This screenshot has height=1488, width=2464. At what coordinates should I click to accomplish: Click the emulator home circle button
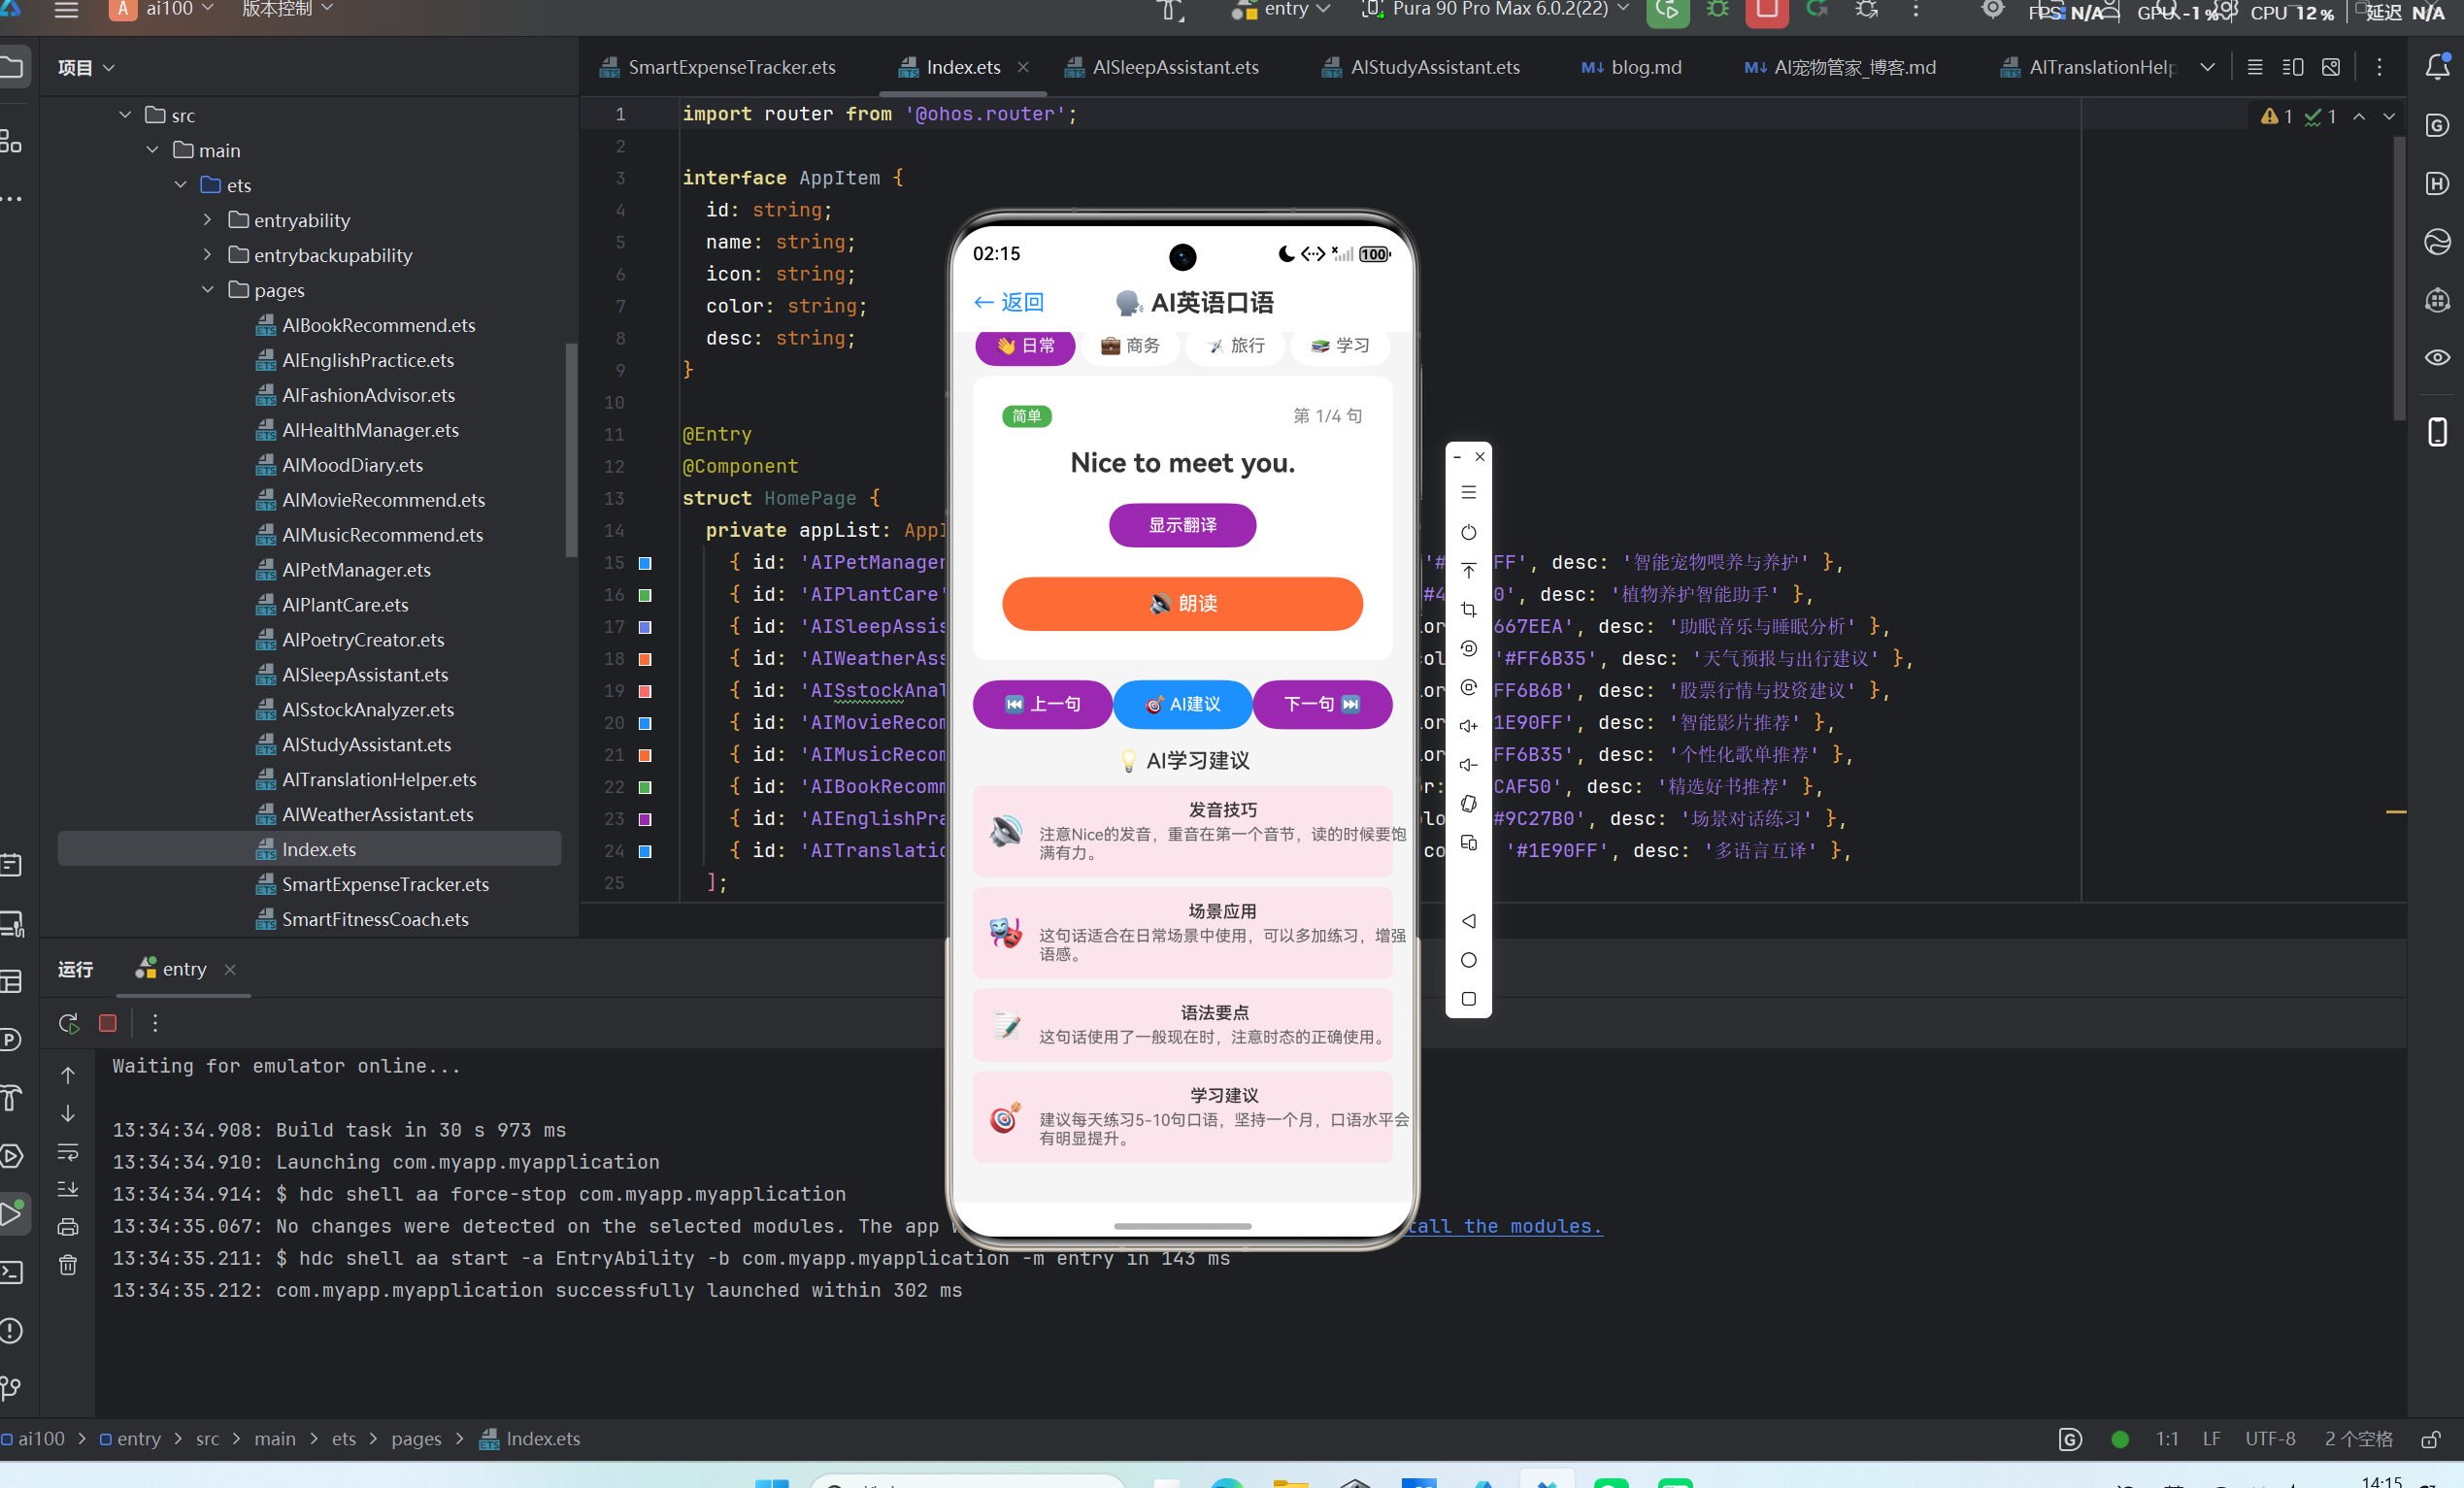pos(1468,960)
